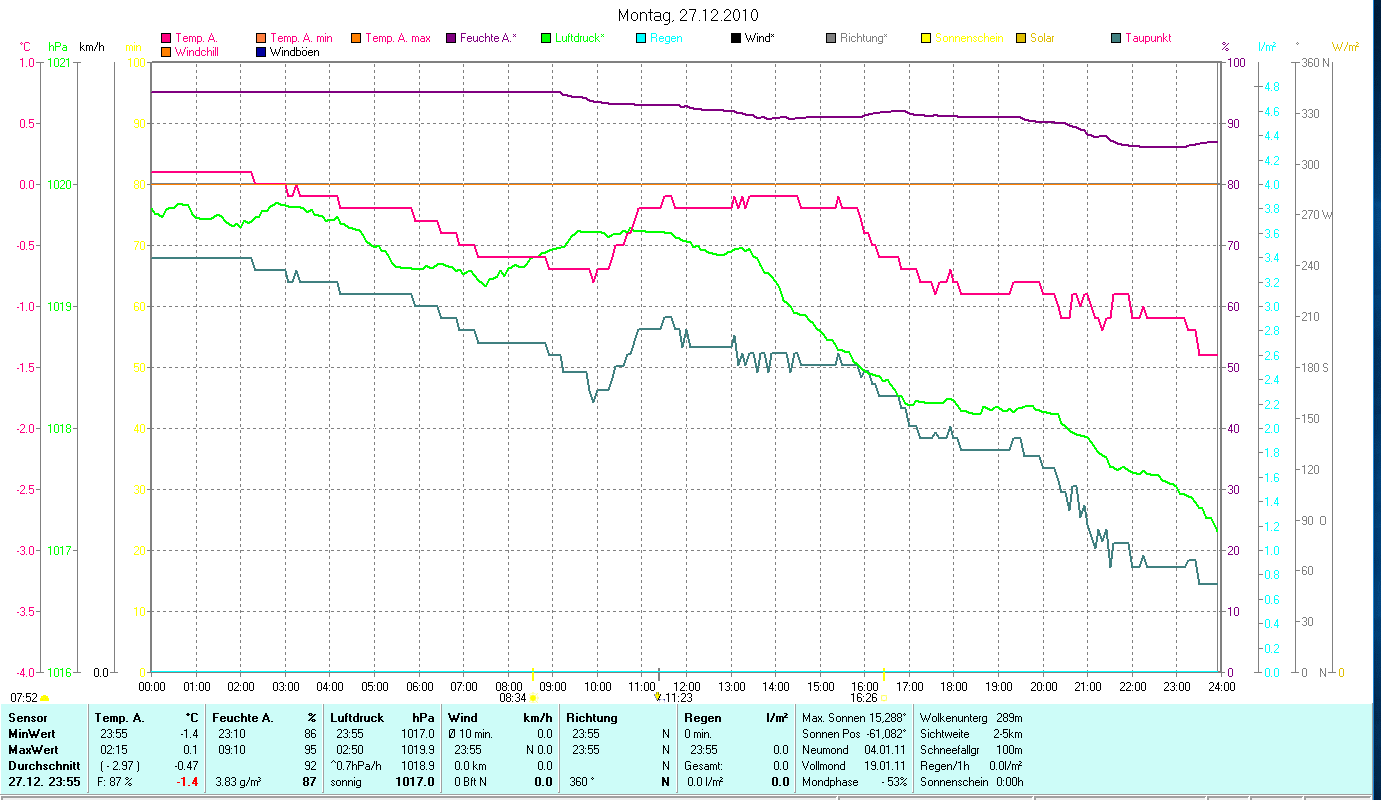Click the 3.83 g/m³ absolute humidity value

pyautogui.click(x=238, y=782)
